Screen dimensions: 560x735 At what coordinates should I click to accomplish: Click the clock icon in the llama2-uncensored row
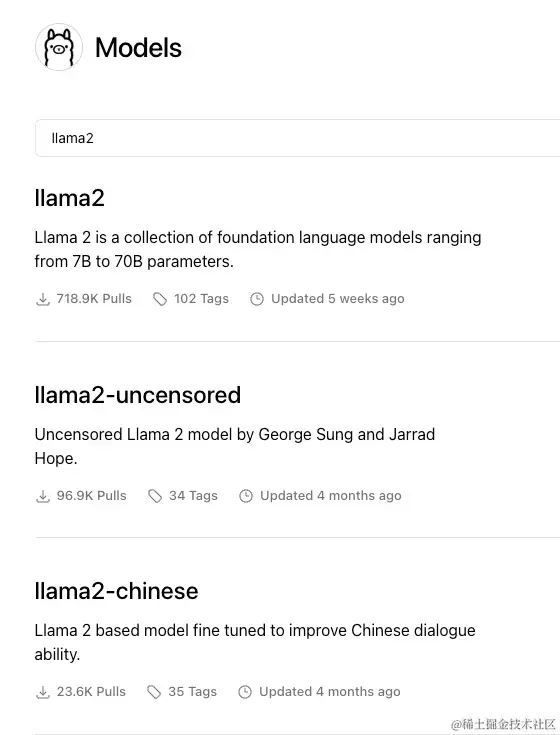click(x=246, y=496)
